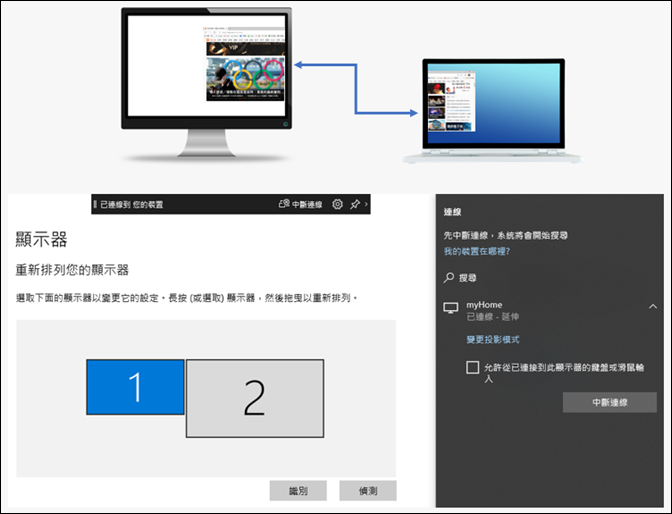Enable keyboard or mouse input checkbox
Viewport: 672px width, 514px height.
point(472,367)
